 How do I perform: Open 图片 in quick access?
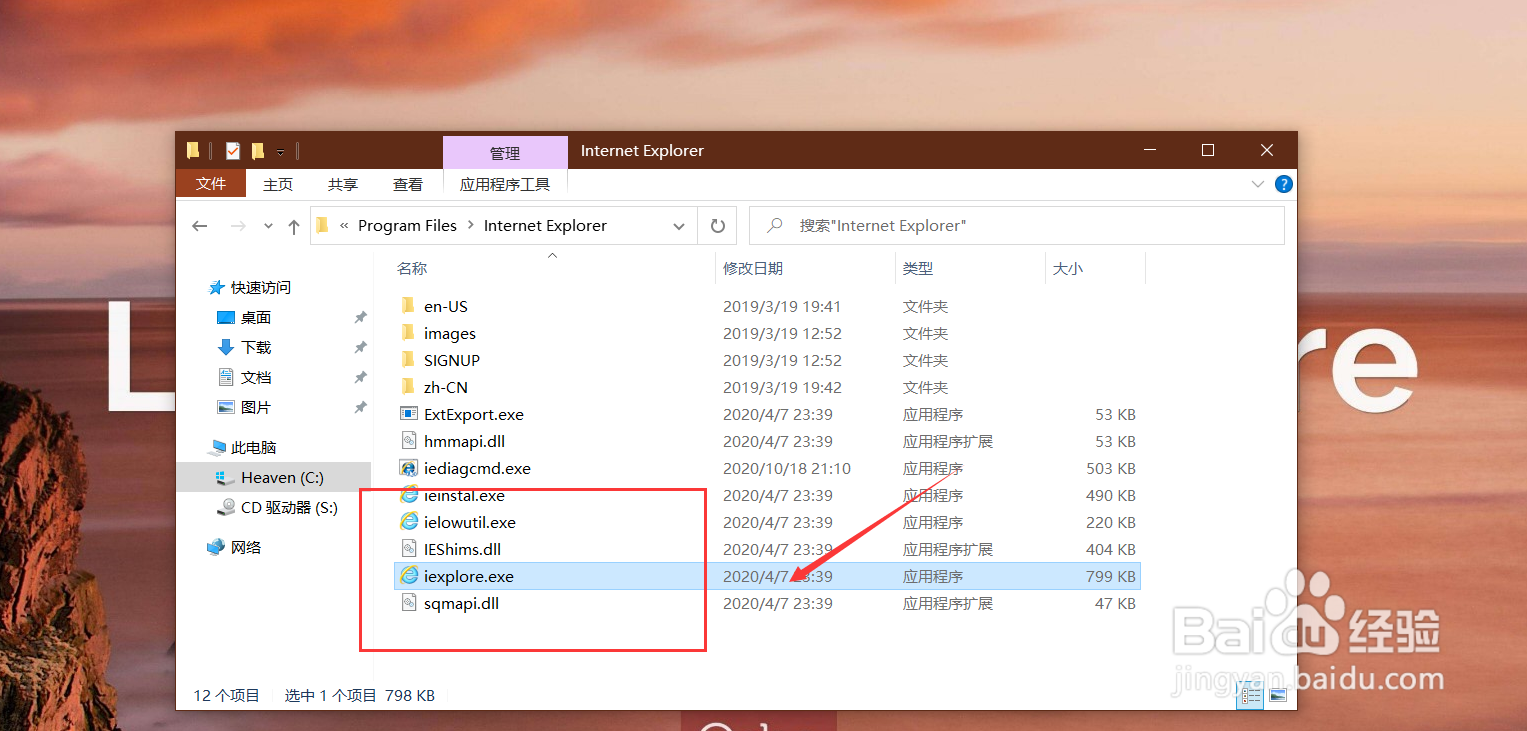[256, 408]
